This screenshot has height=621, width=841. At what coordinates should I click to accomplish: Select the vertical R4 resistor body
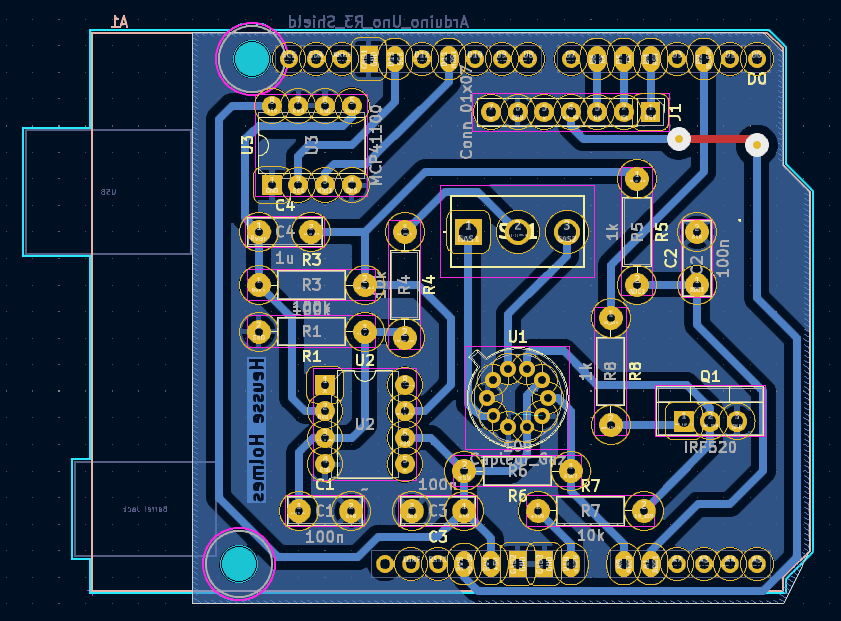404,285
